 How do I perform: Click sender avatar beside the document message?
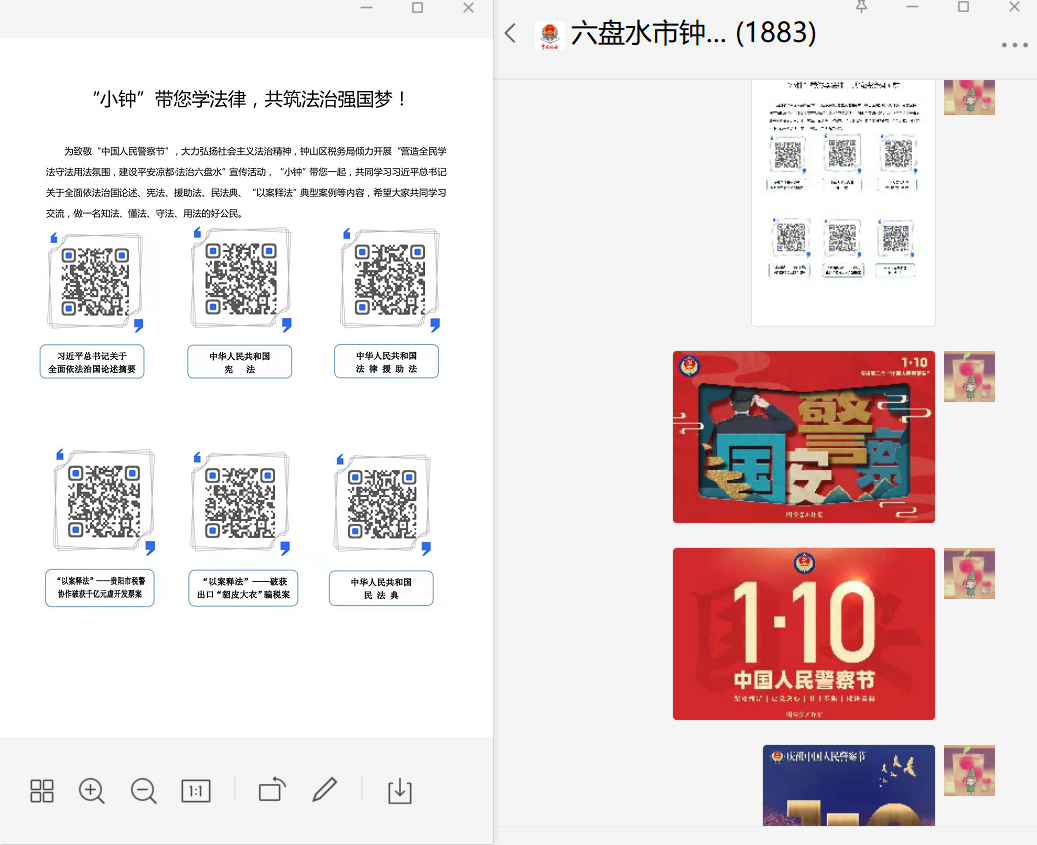pyautogui.click(x=969, y=97)
